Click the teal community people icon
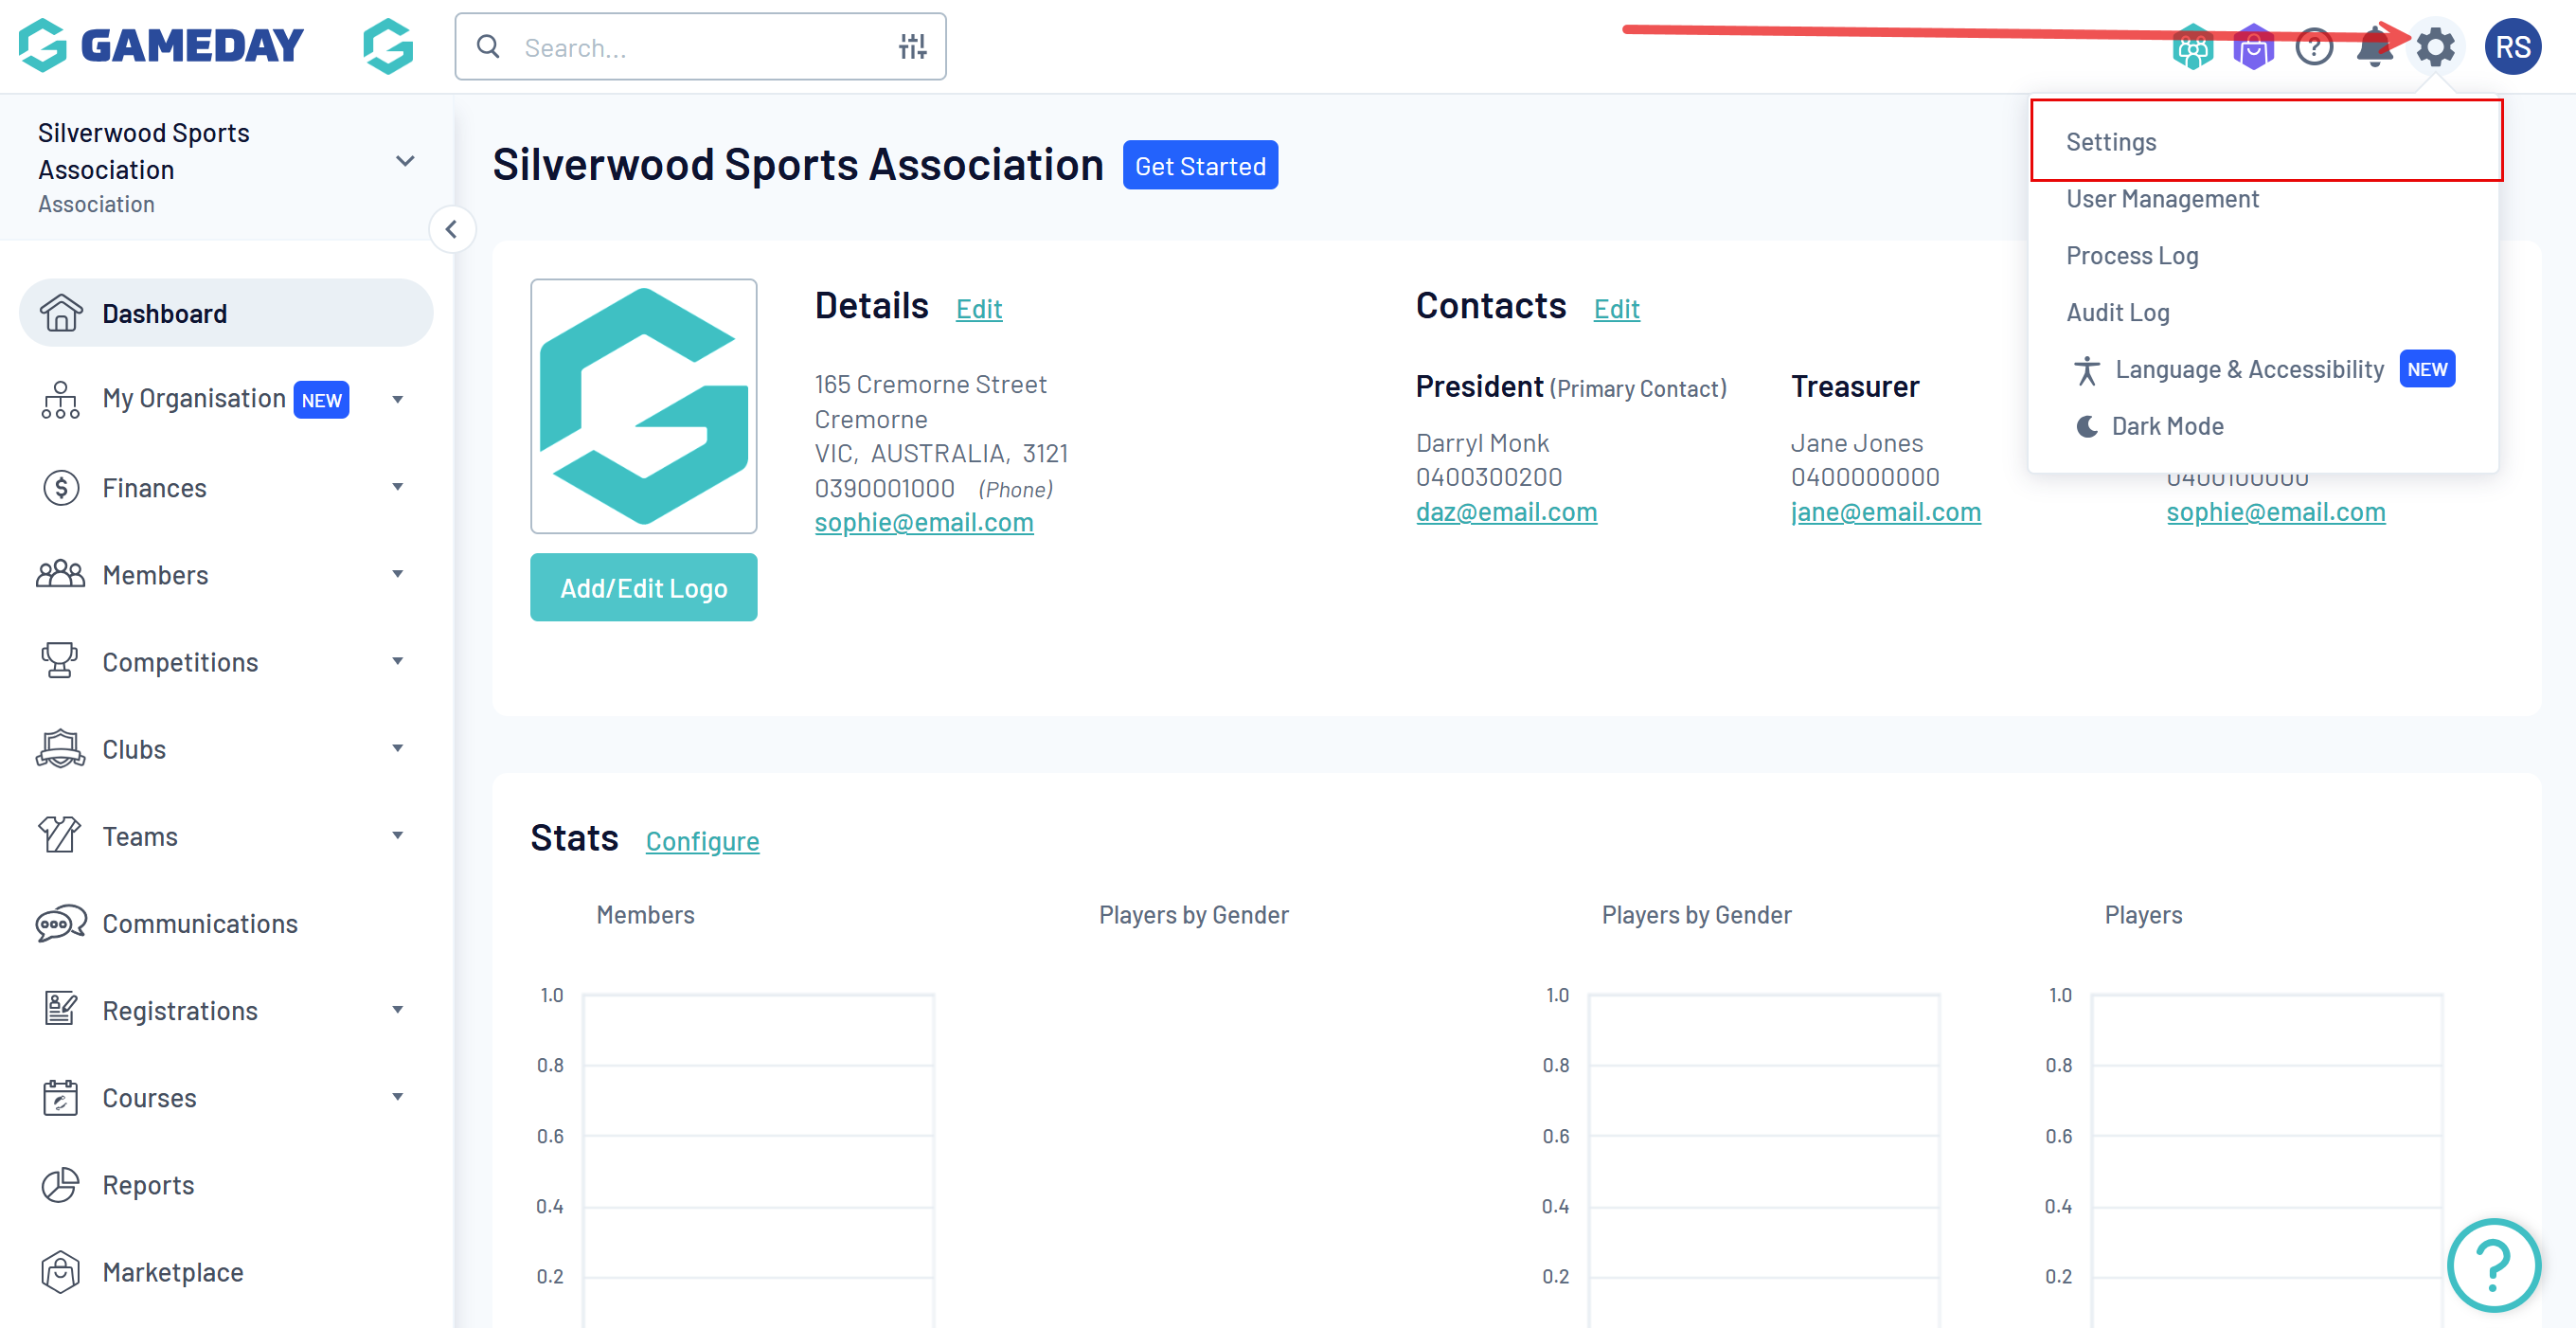The width and height of the screenshot is (2576, 1328). click(x=2192, y=47)
